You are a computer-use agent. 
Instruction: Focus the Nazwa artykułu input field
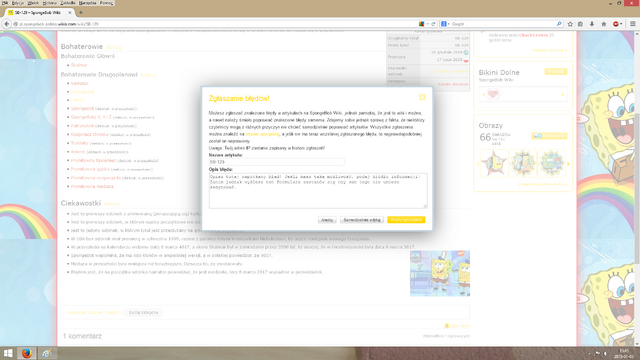point(276,162)
